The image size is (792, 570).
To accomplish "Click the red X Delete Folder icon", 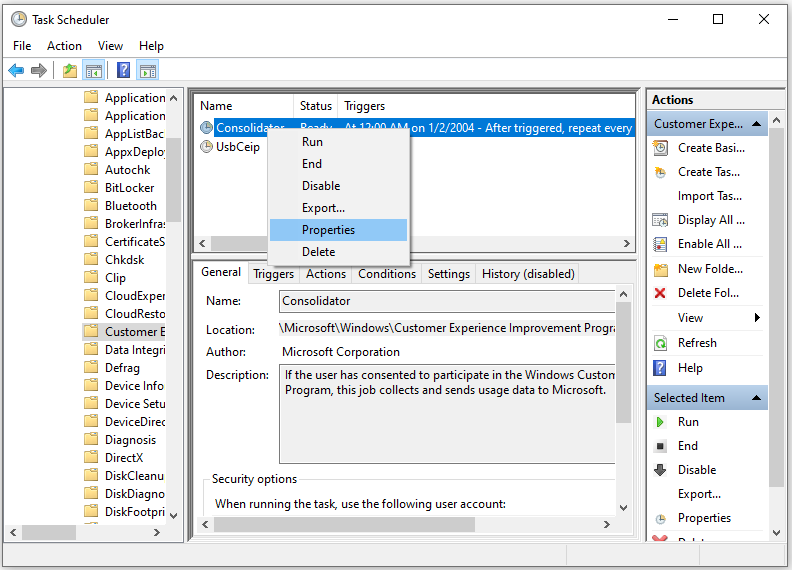I will pos(660,293).
